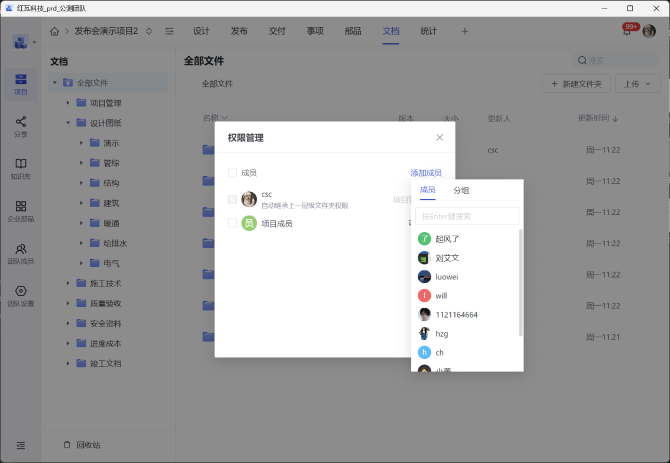Switch to the 分组 tab in popup
Image resolution: width=670 pixels, height=463 pixels.
click(461, 190)
